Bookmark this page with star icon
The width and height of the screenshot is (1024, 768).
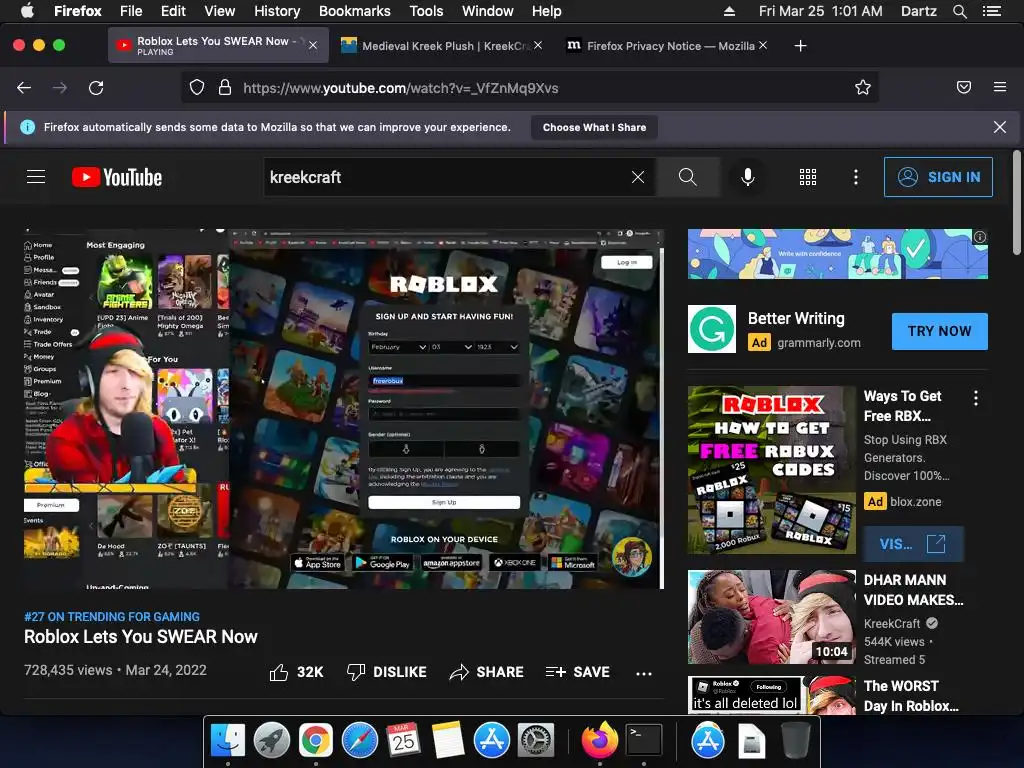coord(863,88)
